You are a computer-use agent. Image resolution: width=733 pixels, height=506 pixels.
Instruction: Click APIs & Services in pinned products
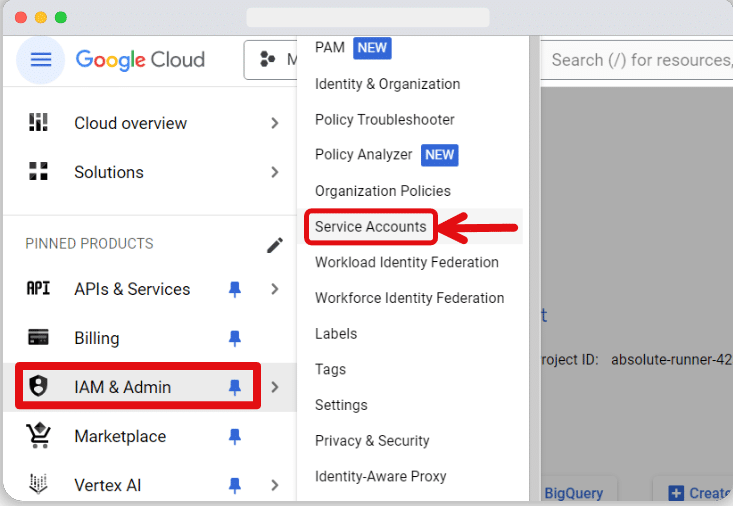click(x=132, y=289)
